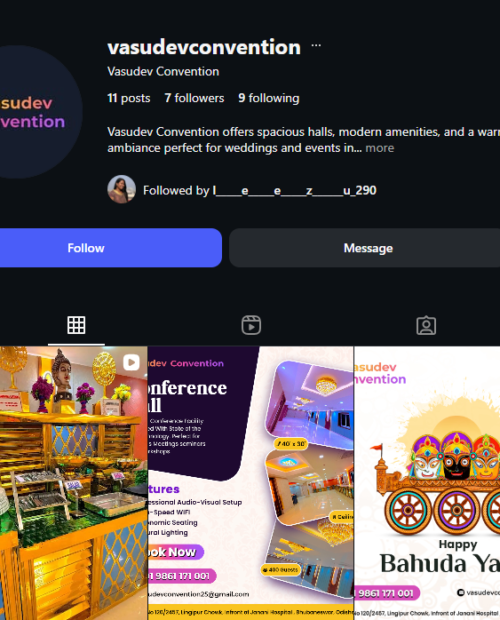Open the three-dot options menu beside username
Image resolution: width=500 pixels, height=620 pixels.
click(316, 45)
